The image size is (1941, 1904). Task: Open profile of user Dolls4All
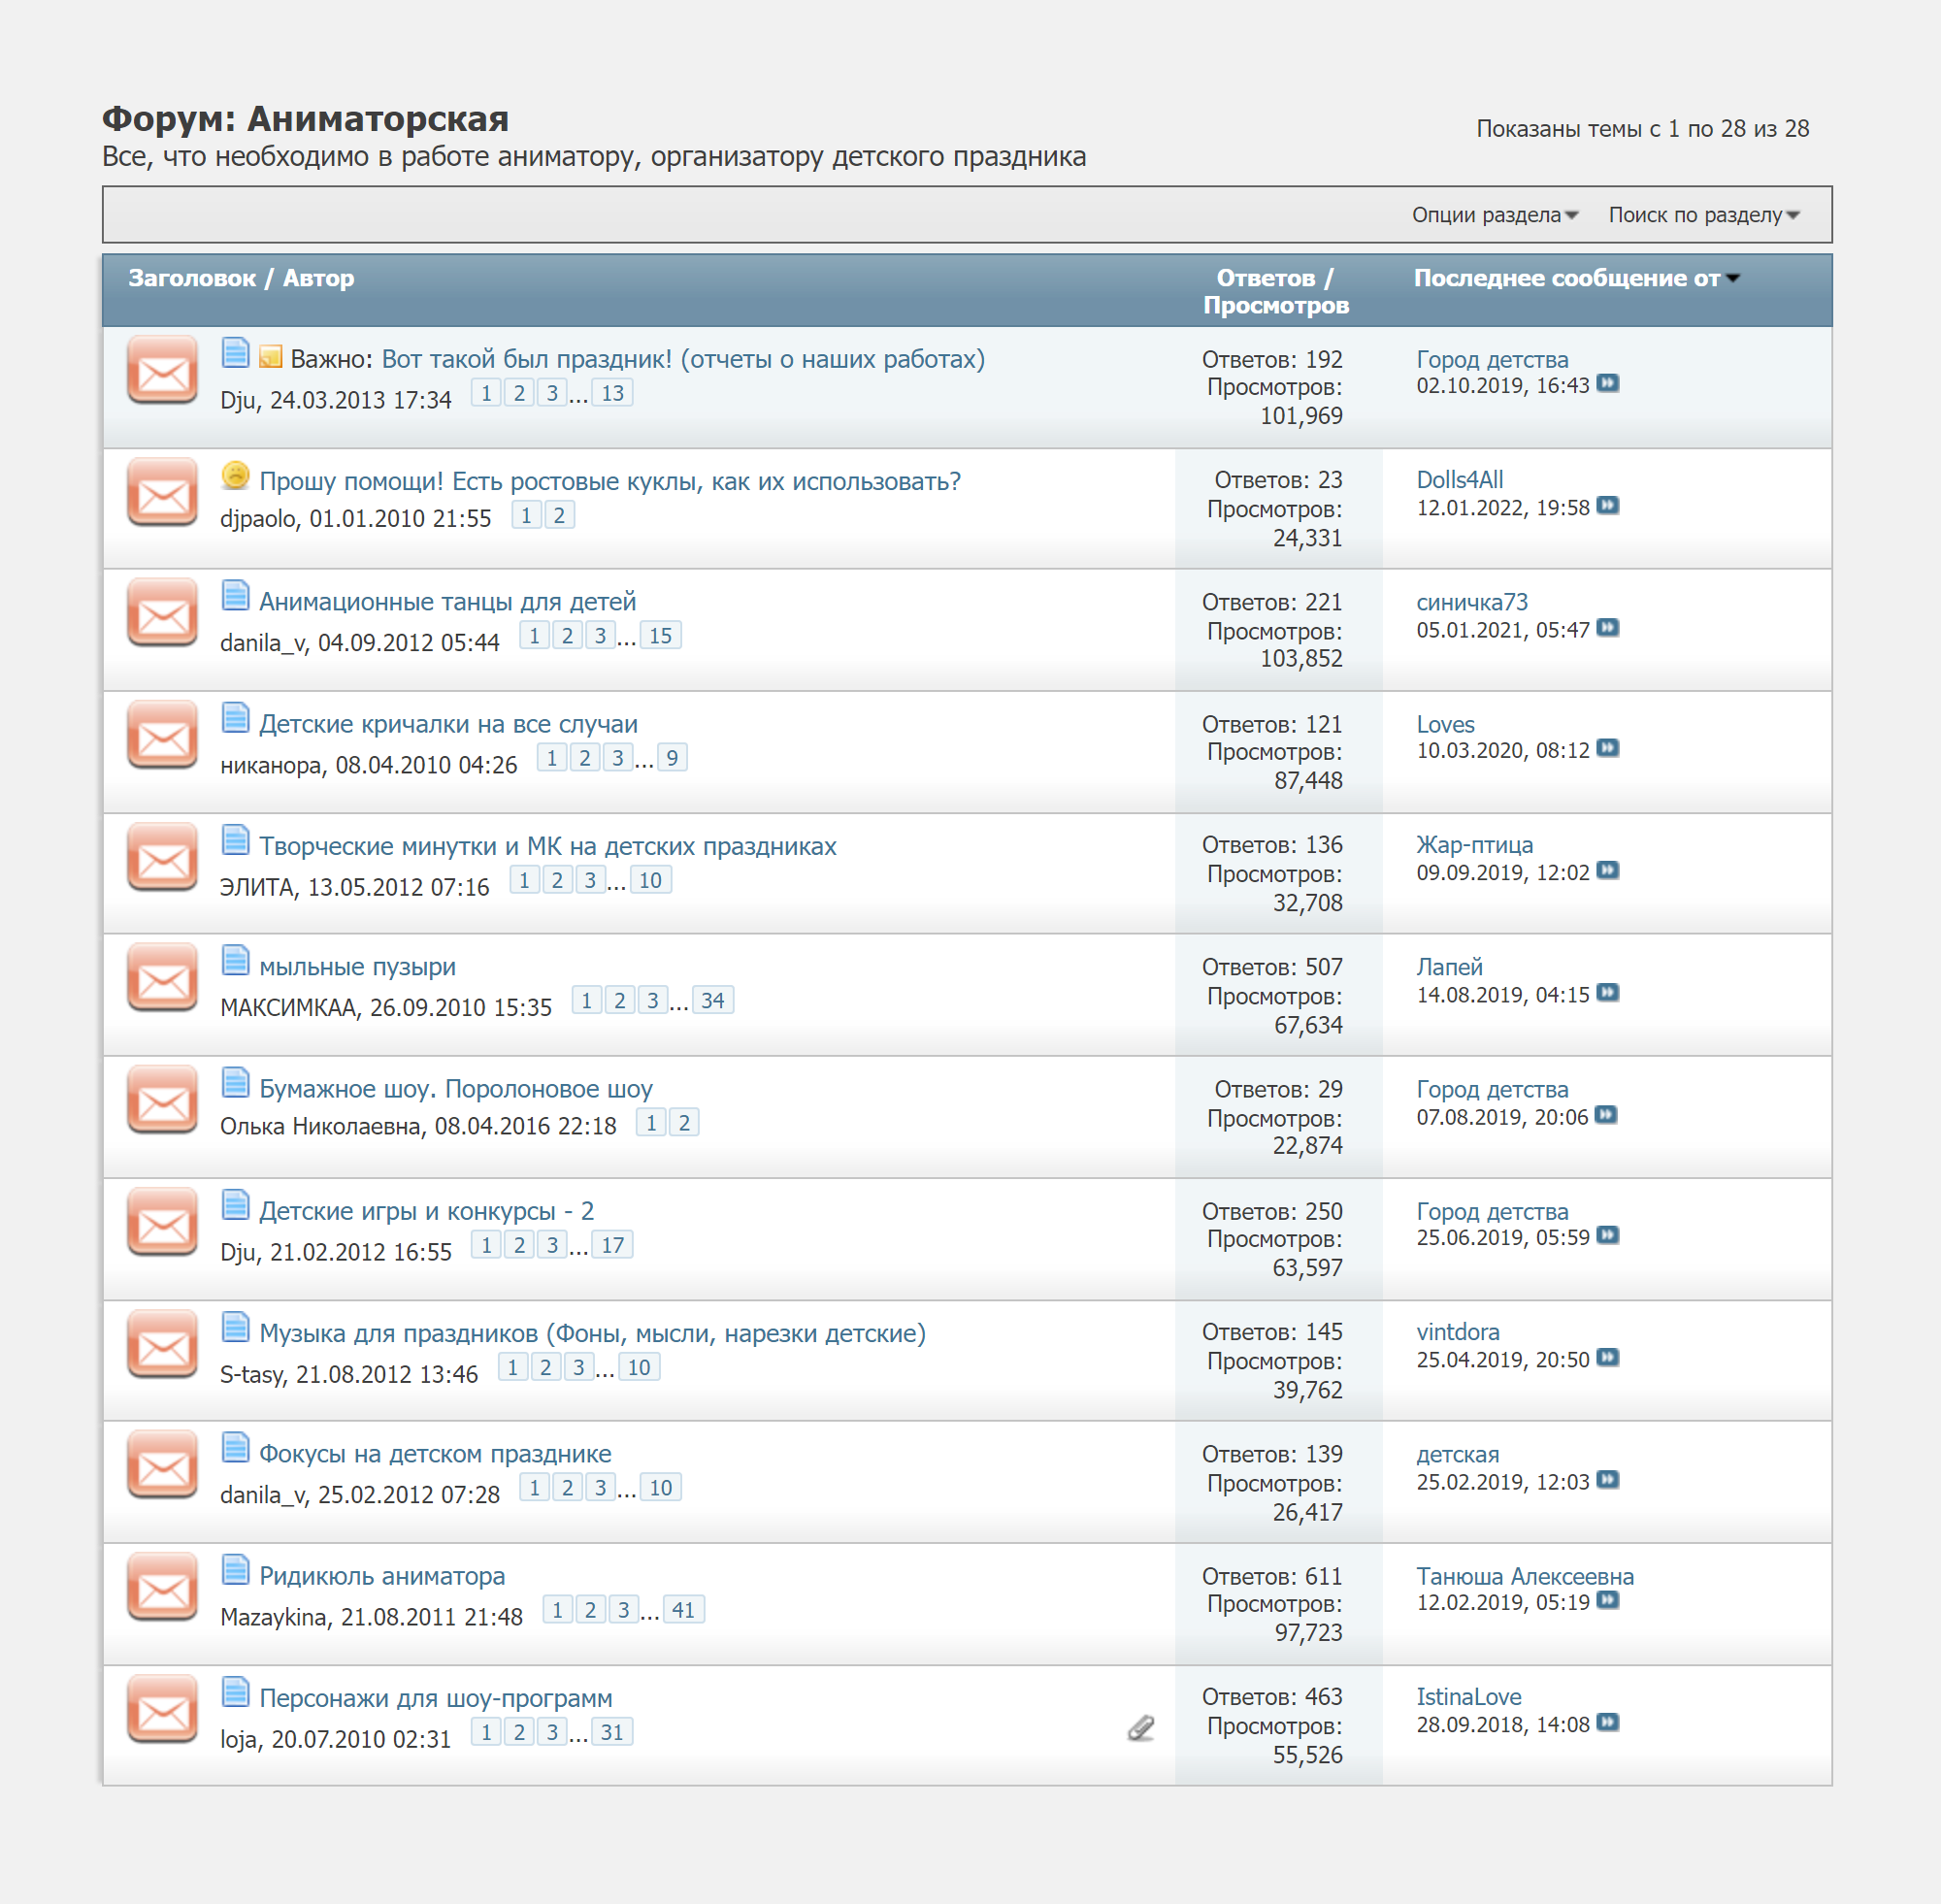(x=1459, y=480)
